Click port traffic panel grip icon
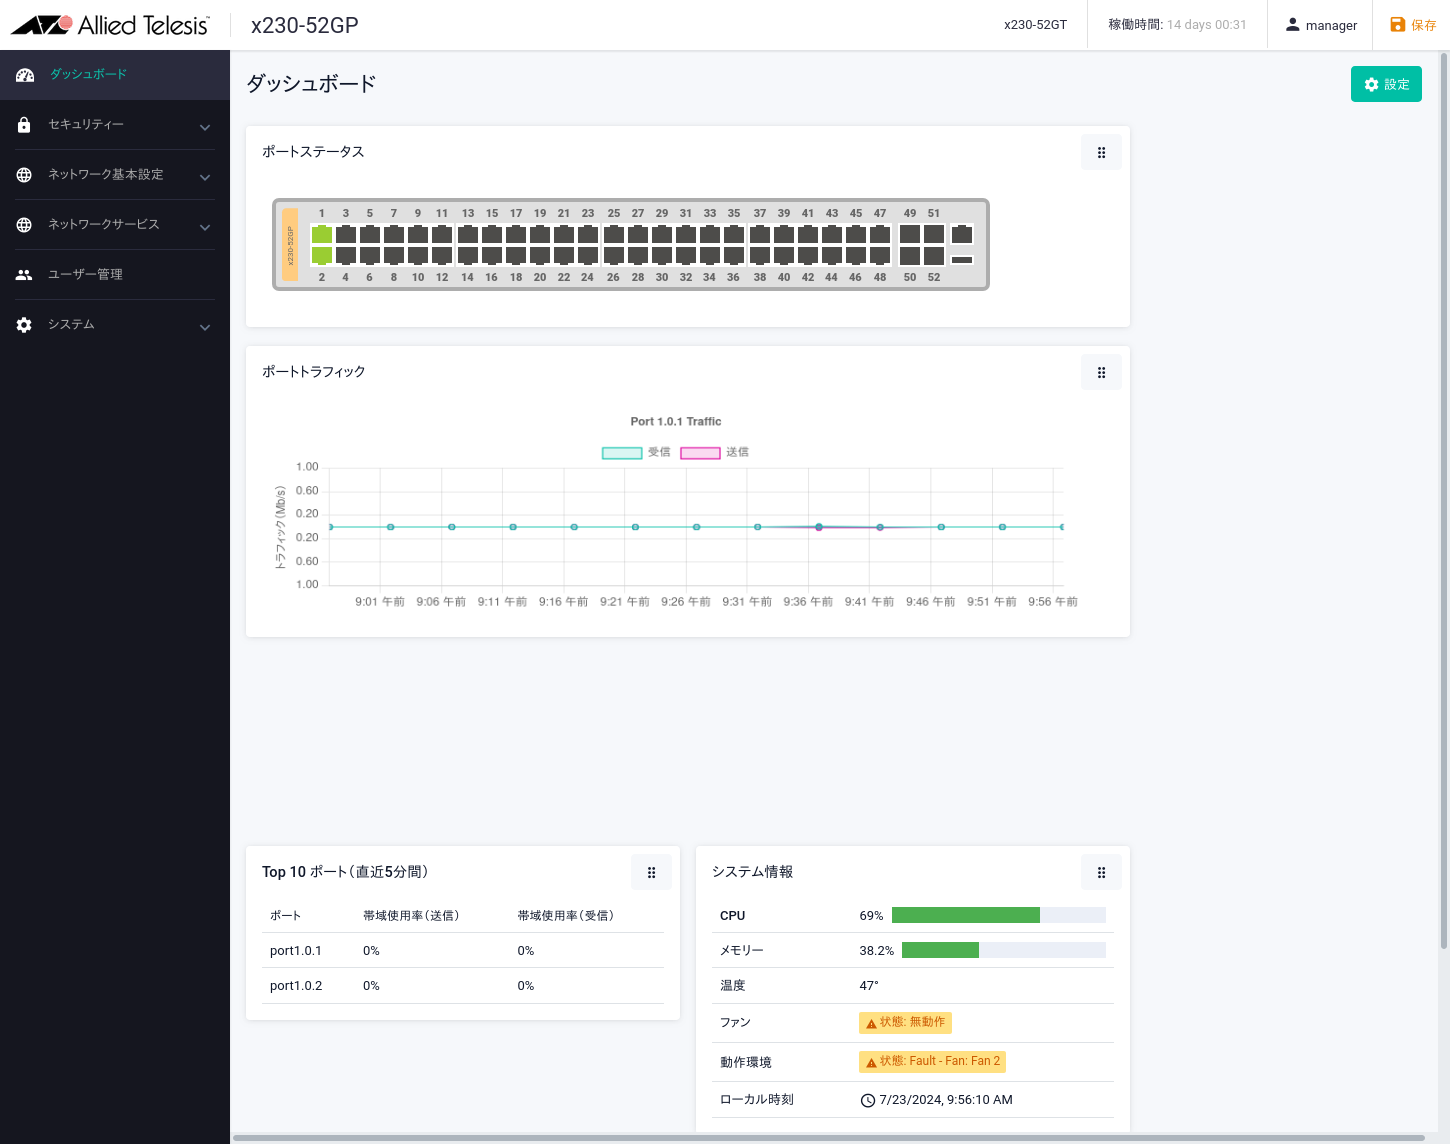Viewport: 1450px width, 1144px height. (1101, 373)
